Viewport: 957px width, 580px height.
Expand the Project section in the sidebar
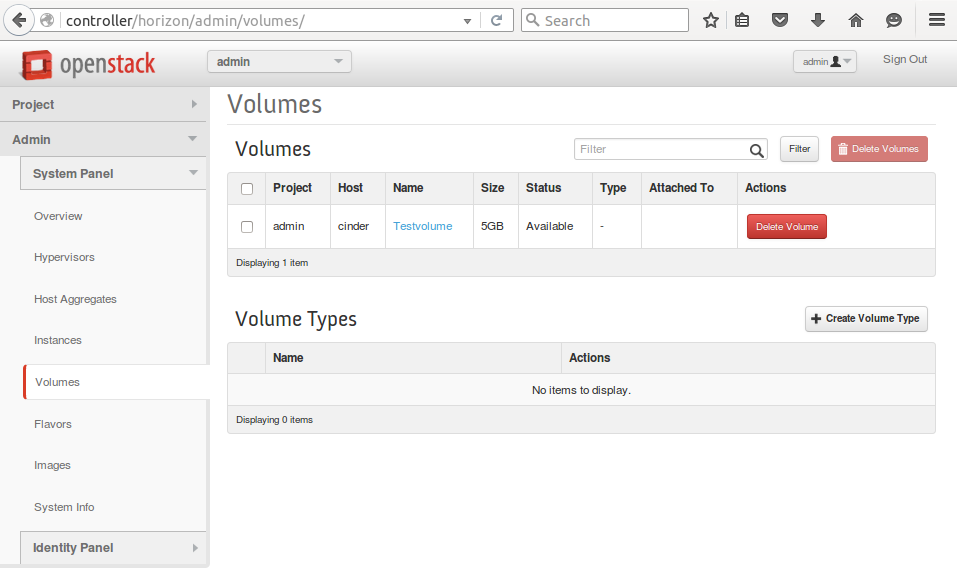(x=104, y=104)
